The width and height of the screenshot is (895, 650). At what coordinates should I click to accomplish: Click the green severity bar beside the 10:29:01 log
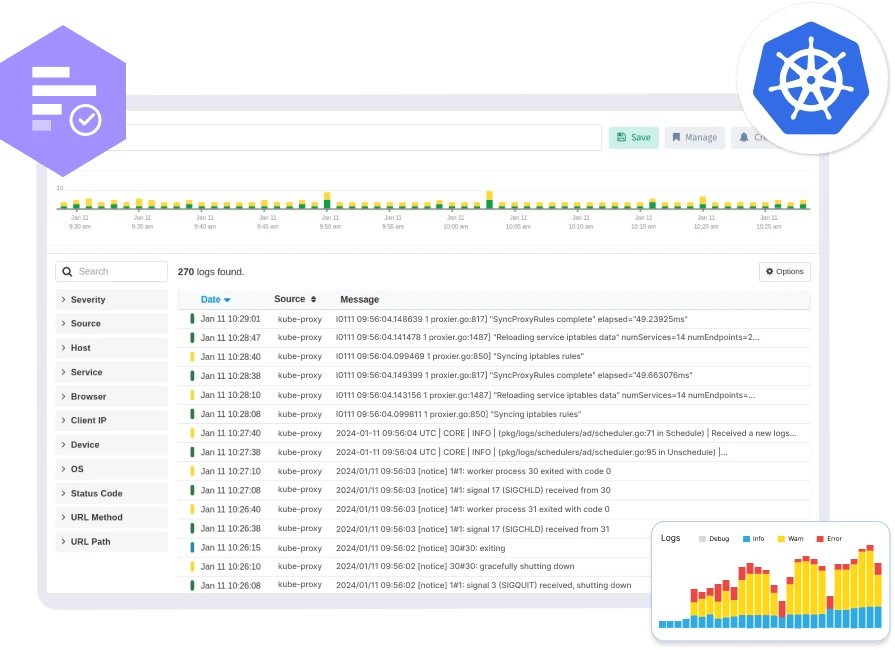[x=193, y=318]
